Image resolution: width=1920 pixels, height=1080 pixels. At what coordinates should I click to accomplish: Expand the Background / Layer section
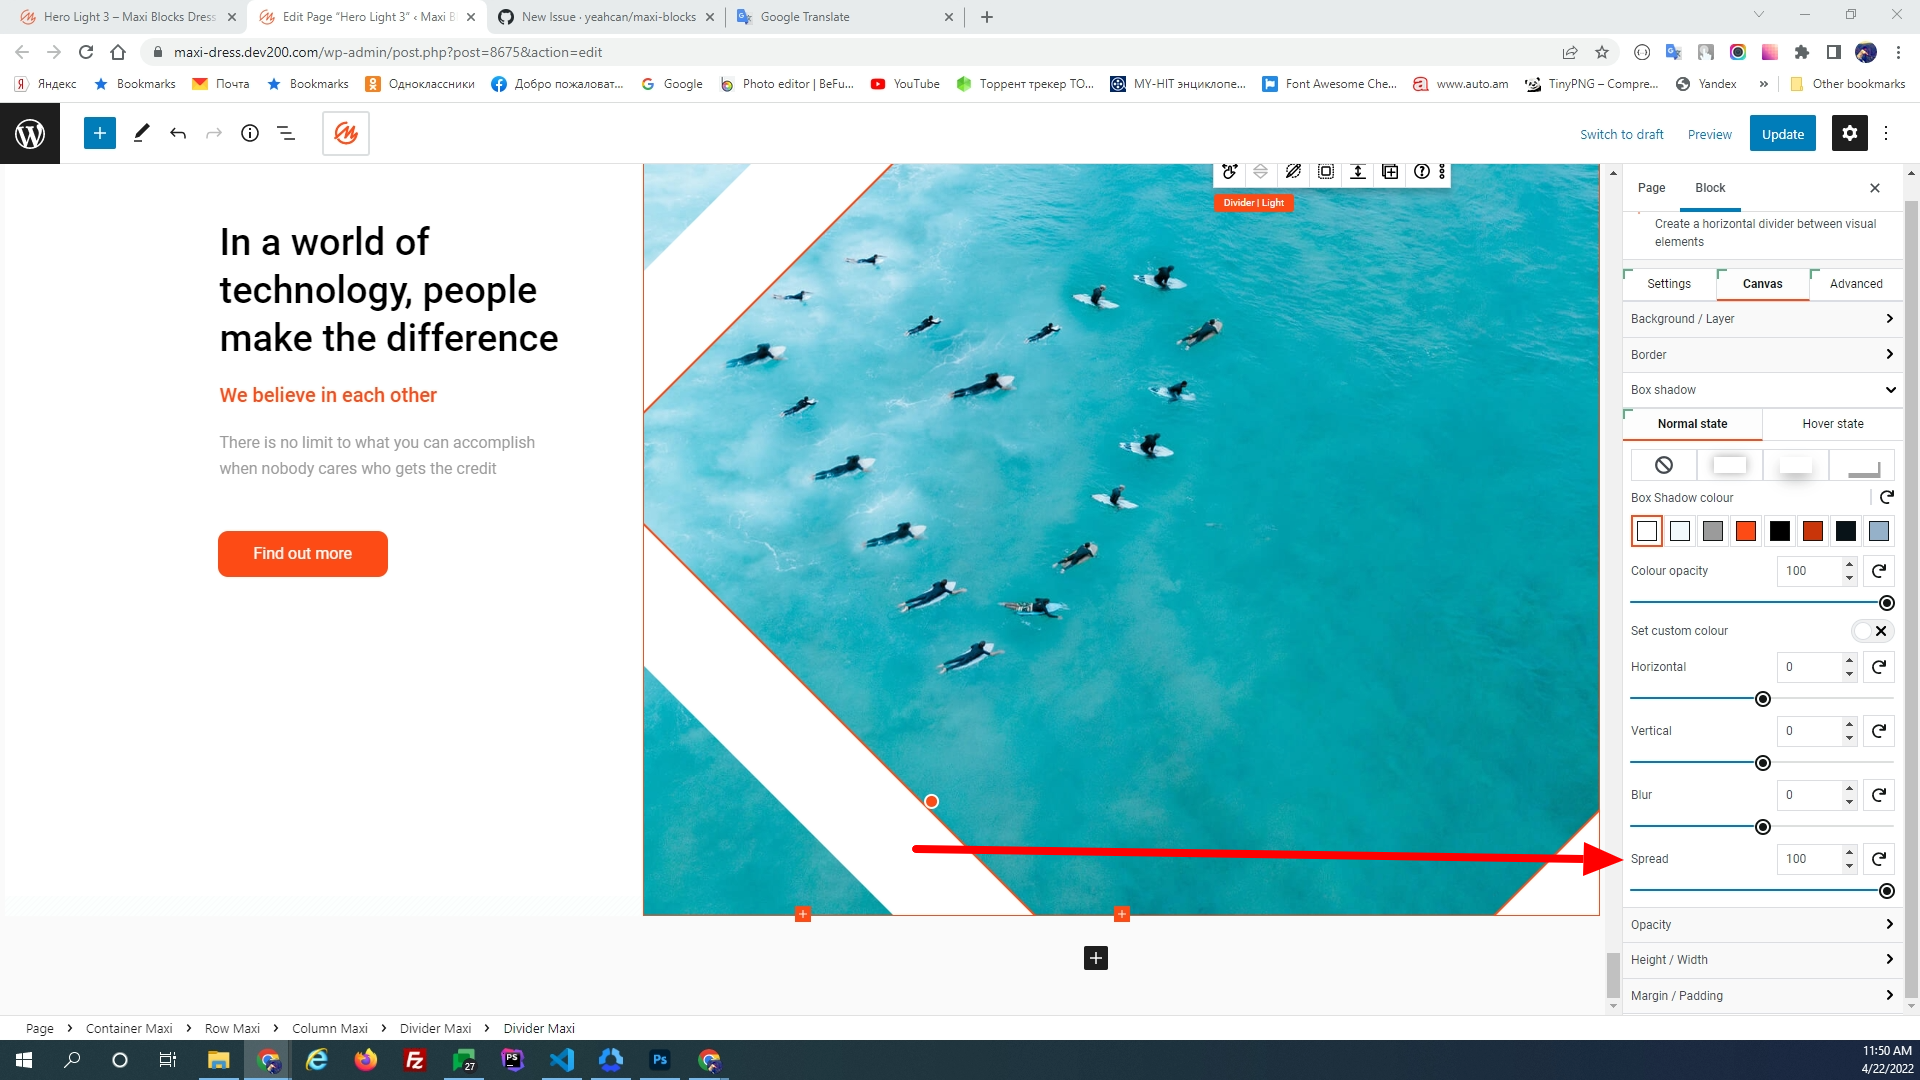point(1762,319)
